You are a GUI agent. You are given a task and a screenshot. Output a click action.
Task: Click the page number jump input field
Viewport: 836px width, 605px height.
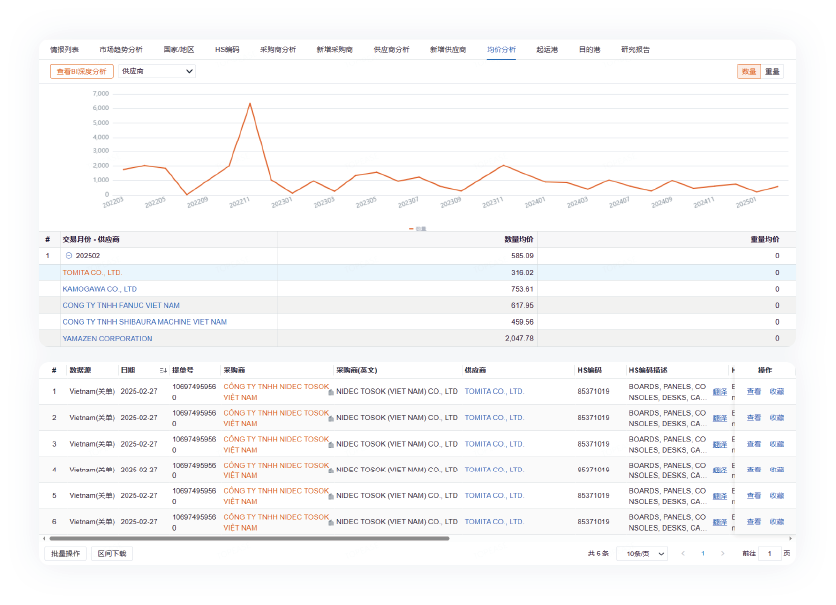point(769,553)
